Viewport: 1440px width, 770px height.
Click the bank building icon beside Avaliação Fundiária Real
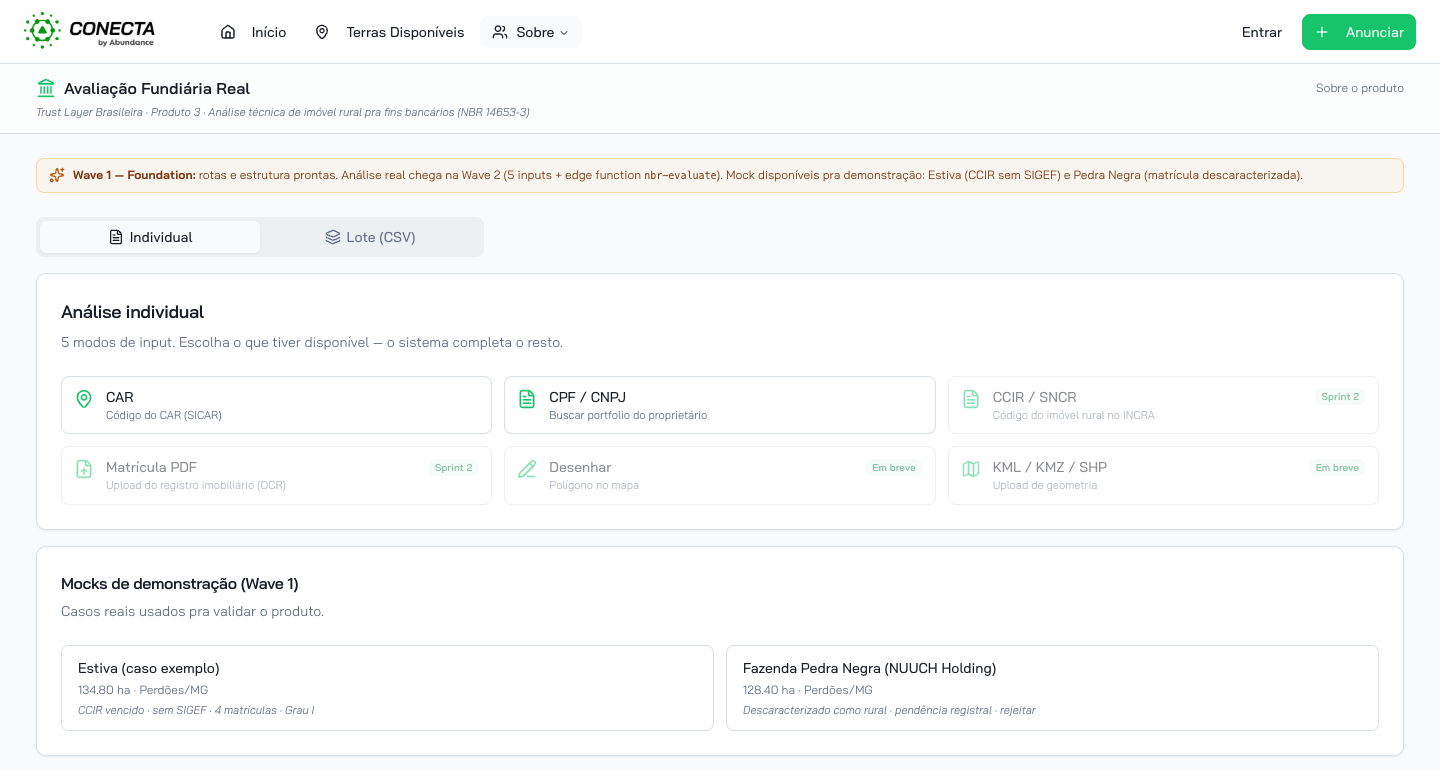46,88
